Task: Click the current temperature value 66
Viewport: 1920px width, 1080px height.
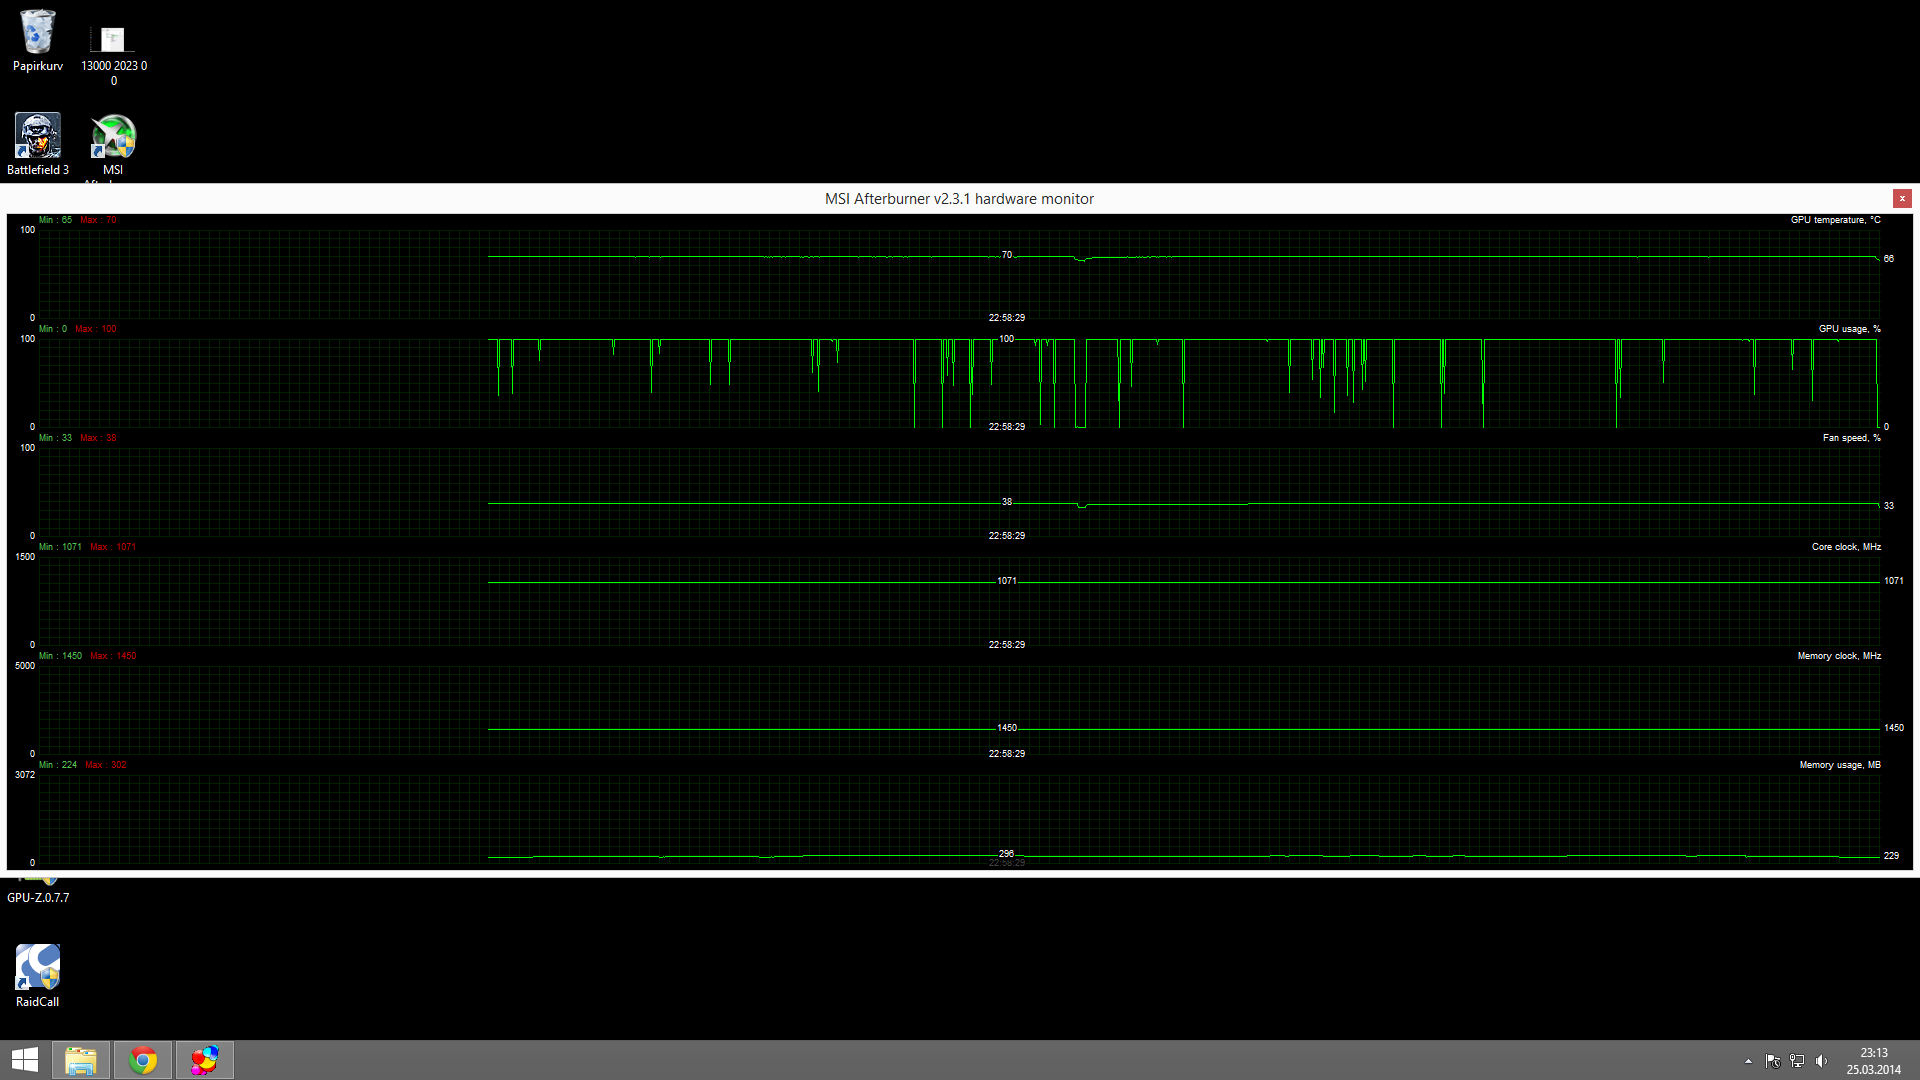Action: click(1889, 259)
